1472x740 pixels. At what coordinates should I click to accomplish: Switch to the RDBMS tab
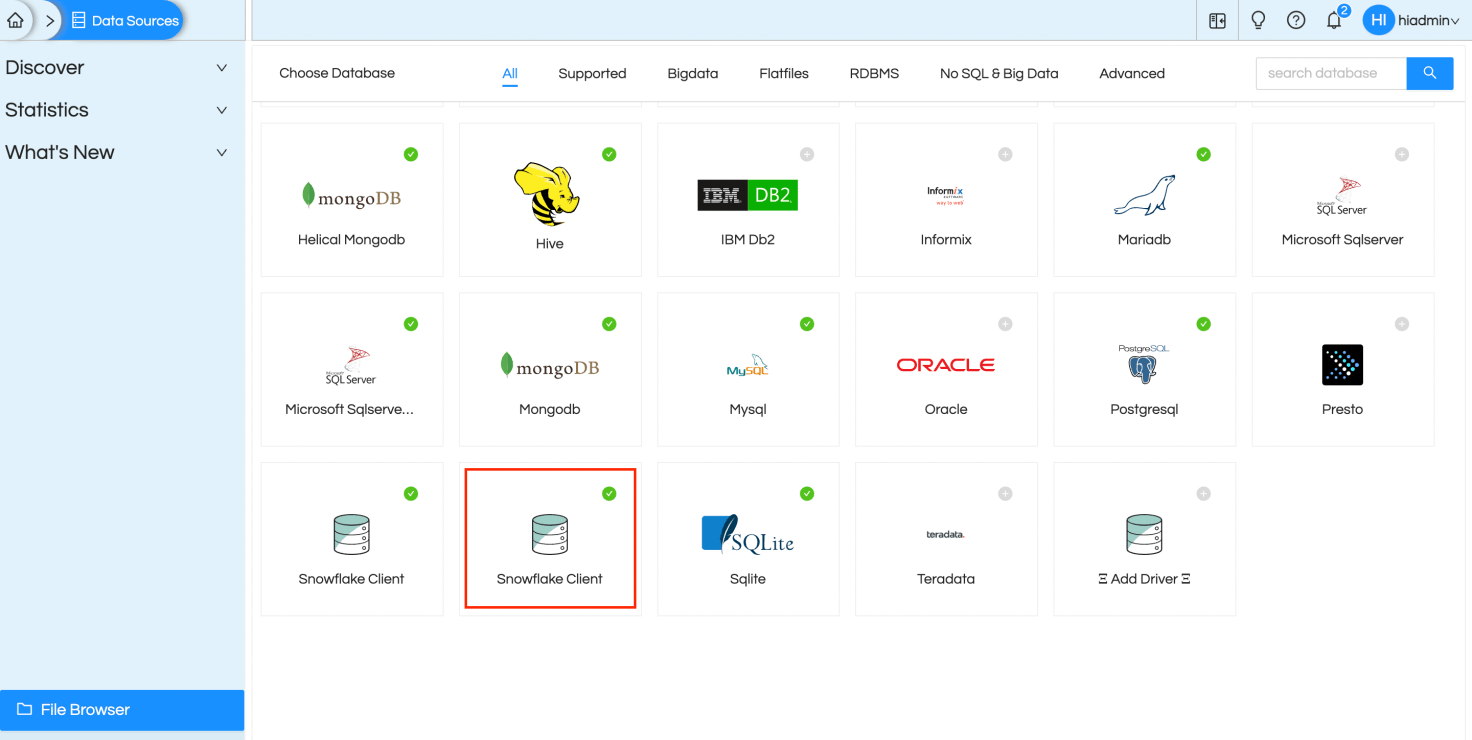point(874,73)
